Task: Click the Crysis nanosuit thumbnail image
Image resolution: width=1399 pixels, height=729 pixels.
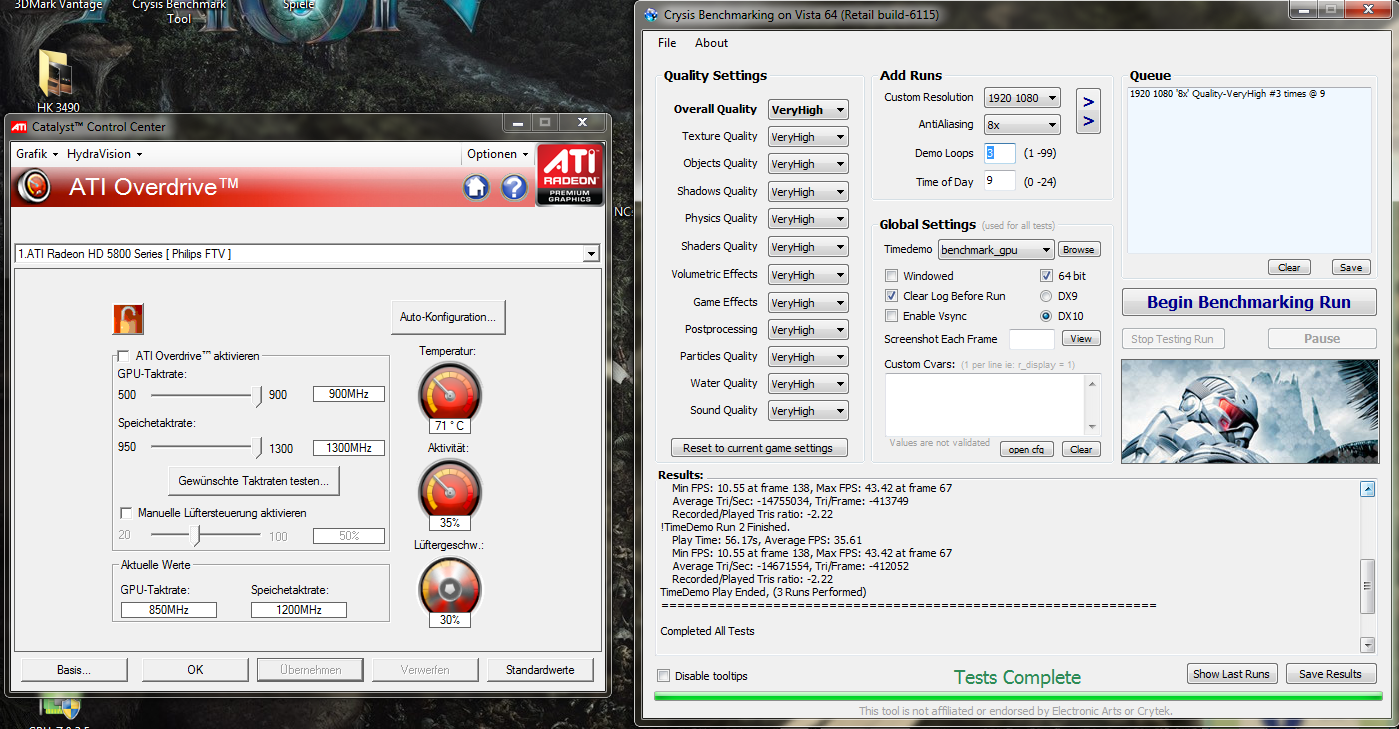Action: click(1248, 411)
